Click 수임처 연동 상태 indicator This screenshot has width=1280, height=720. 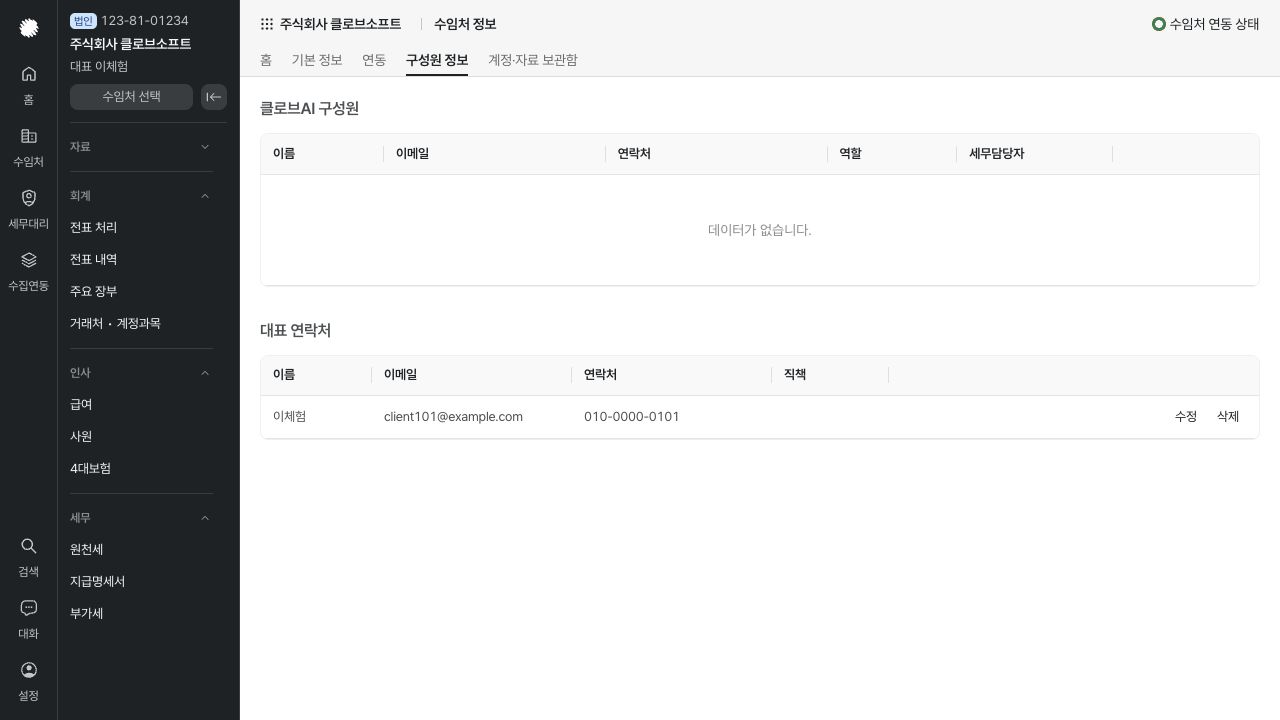[1206, 24]
